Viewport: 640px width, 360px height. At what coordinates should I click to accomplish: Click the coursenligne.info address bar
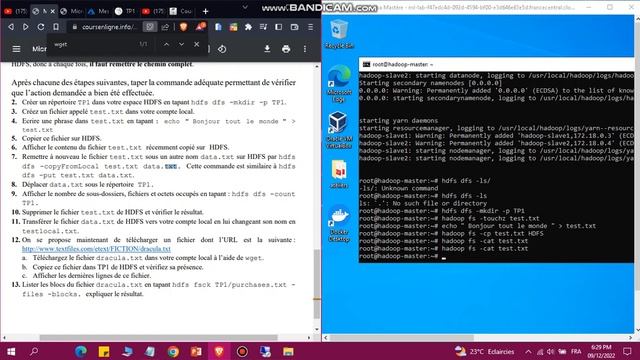tap(108, 27)
